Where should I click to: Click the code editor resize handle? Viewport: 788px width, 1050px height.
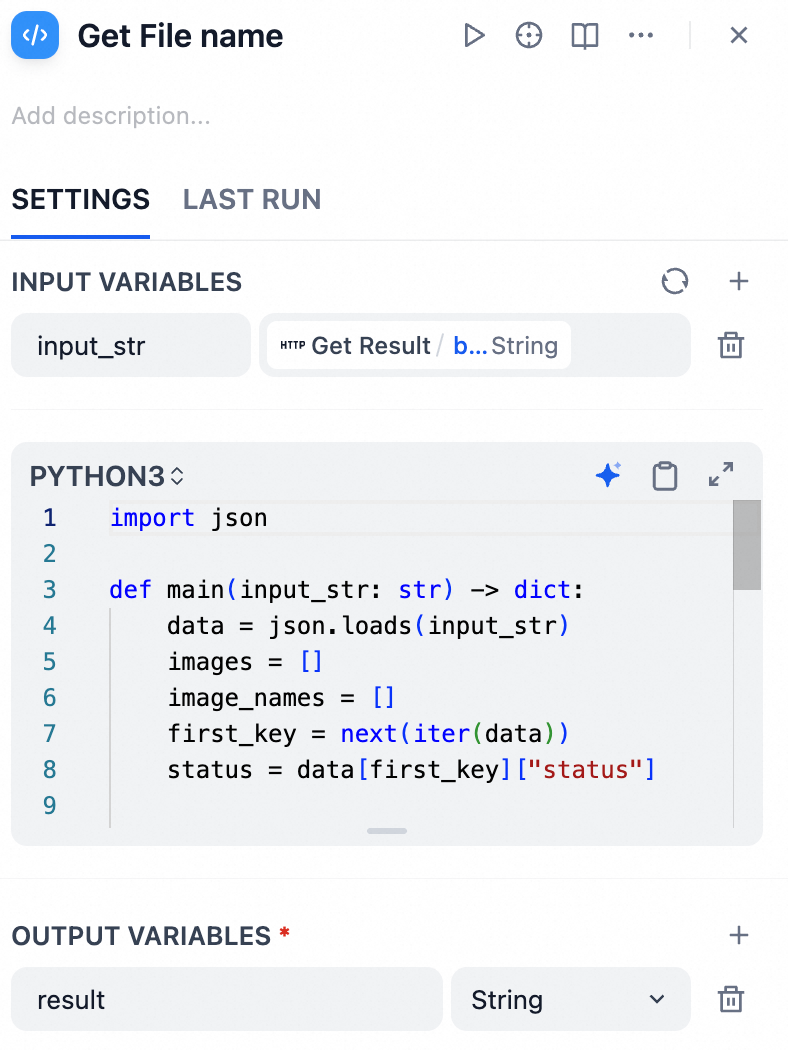(387, 831)
